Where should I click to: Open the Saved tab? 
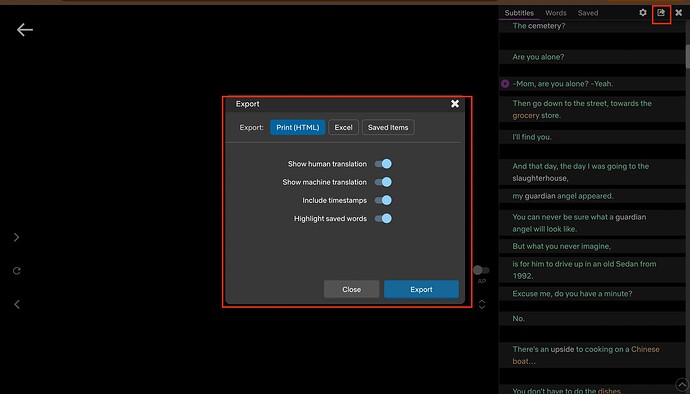click(588, 13)
